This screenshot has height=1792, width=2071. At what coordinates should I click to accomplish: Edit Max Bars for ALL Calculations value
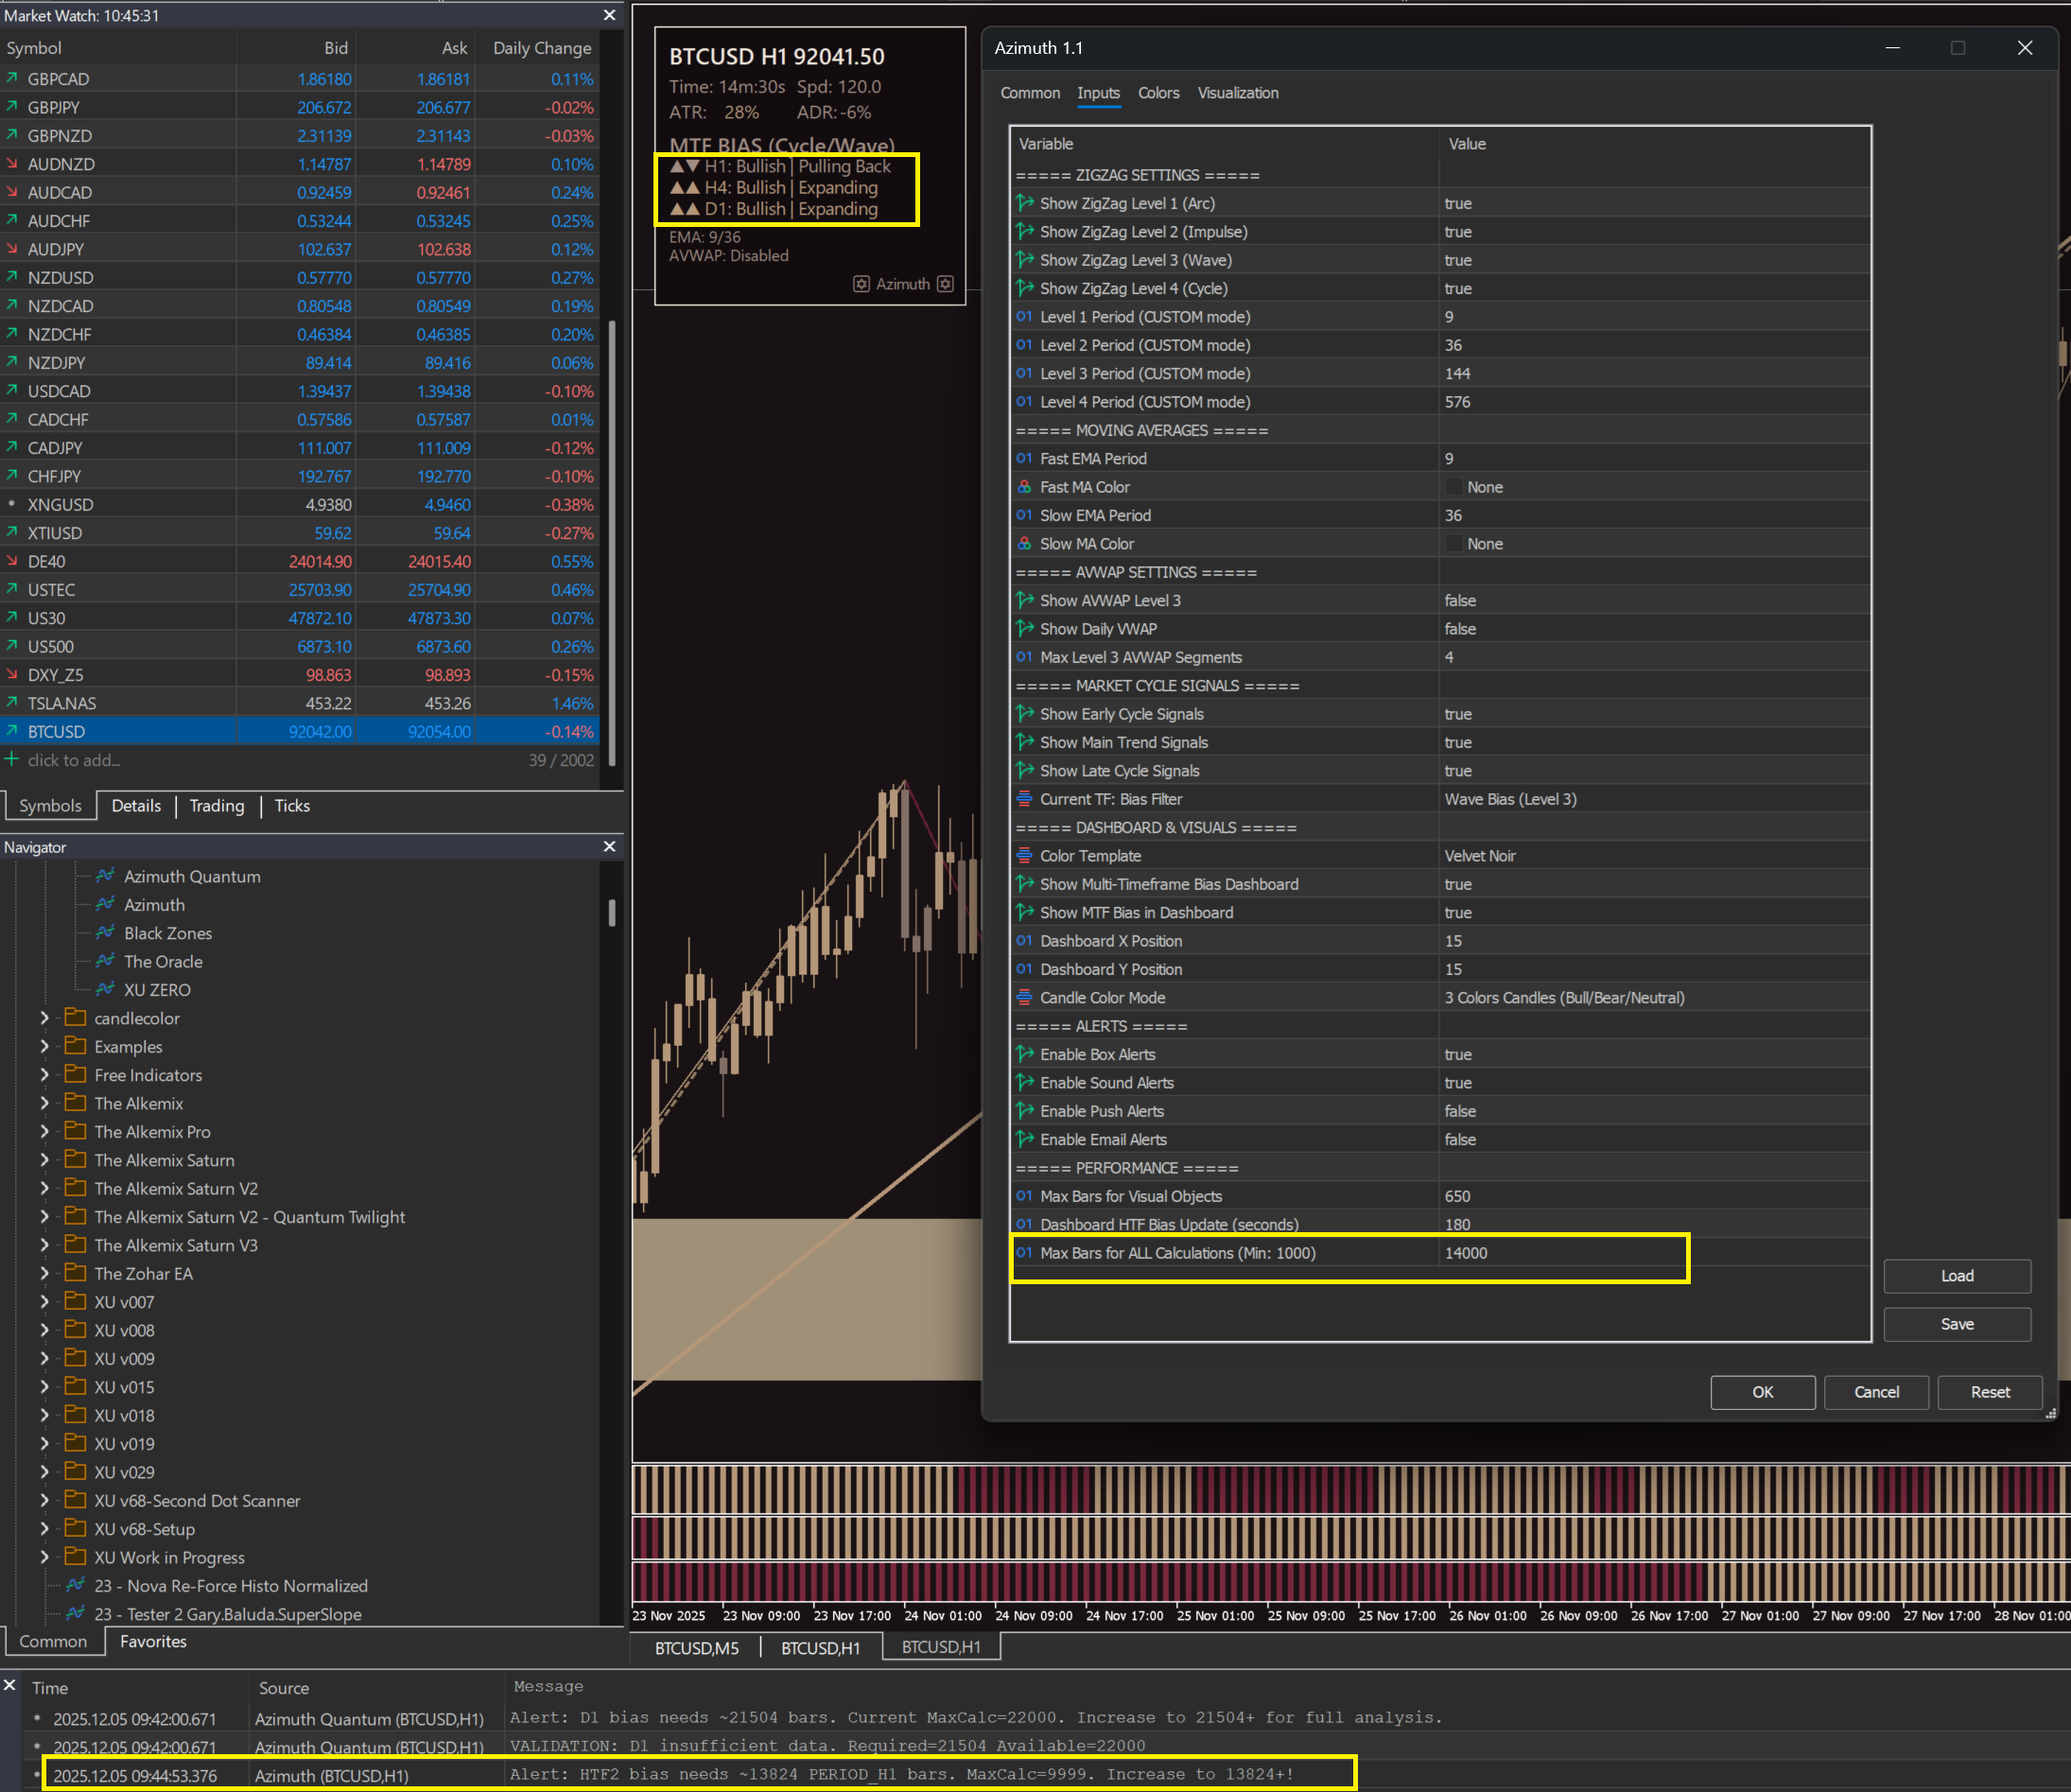click(x=1465, y=1253)
